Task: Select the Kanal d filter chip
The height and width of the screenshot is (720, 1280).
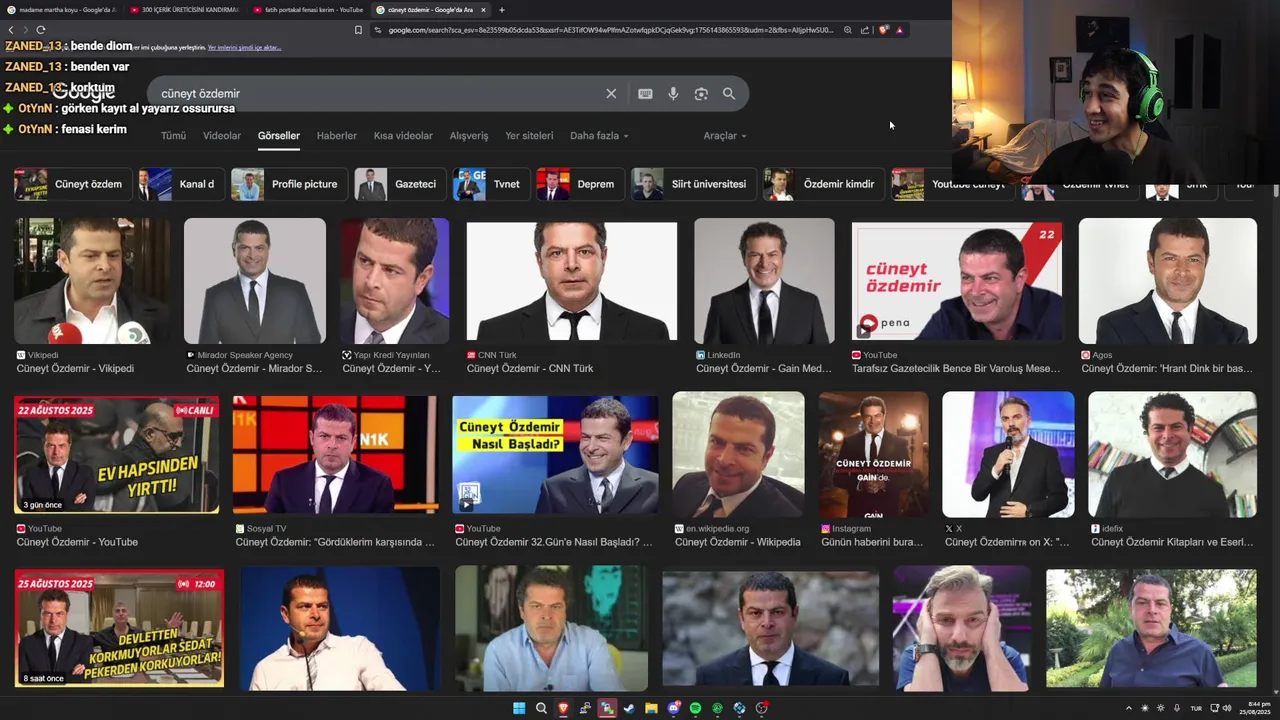Action: (180, 184)
